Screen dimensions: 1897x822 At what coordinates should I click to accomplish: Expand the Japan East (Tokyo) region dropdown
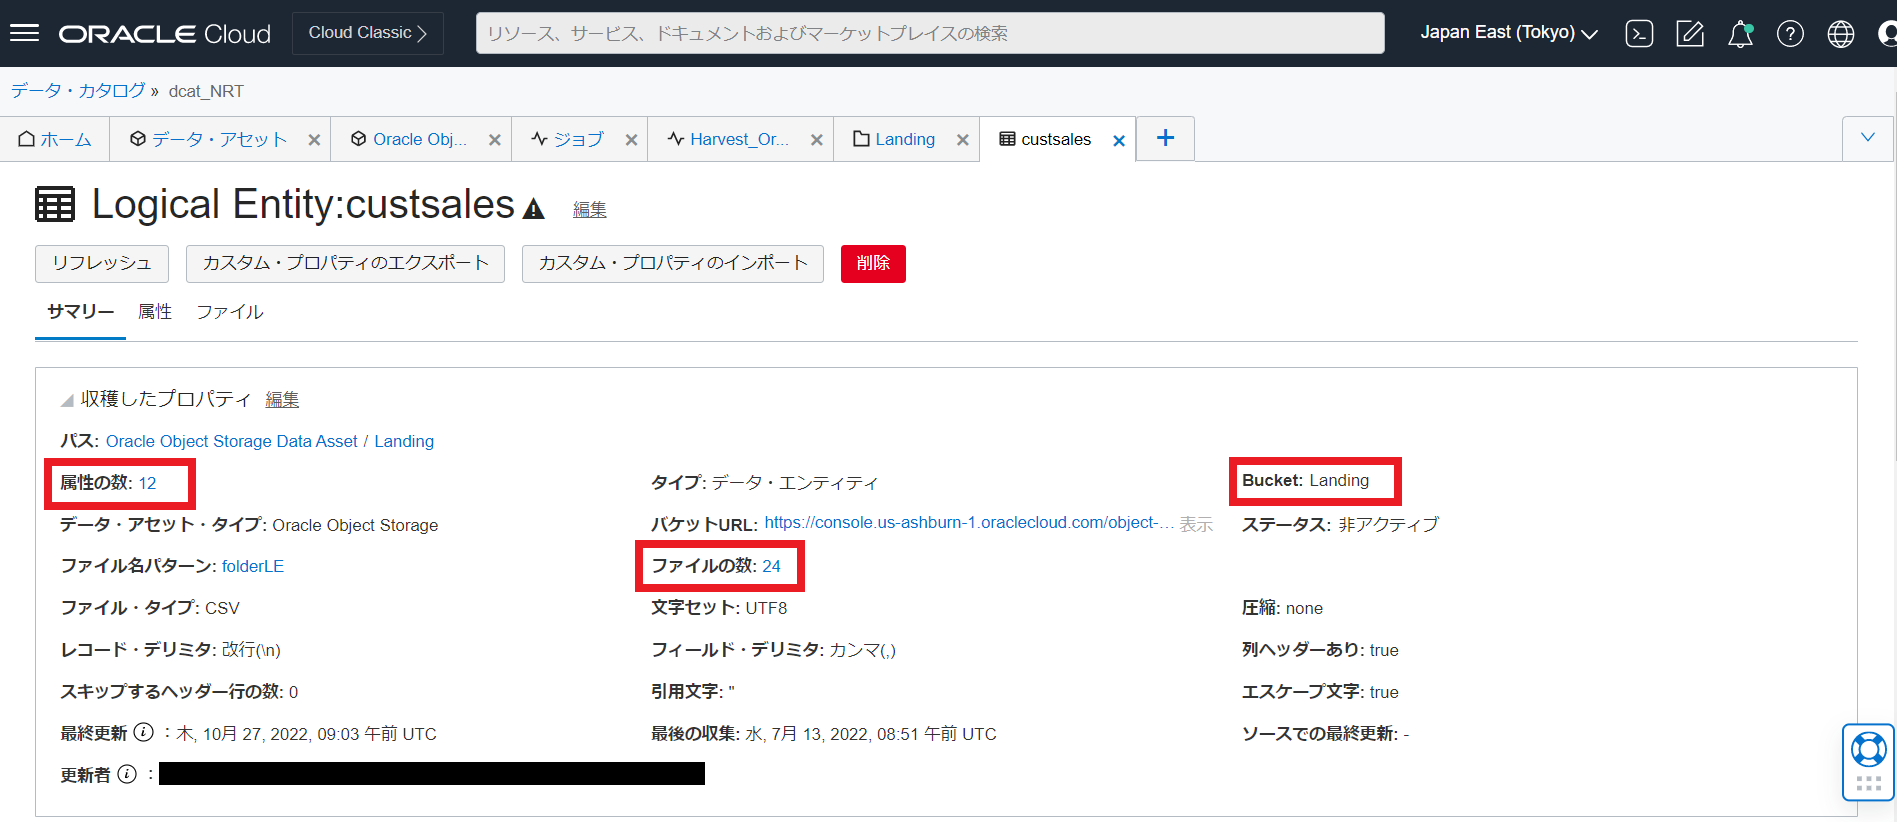click(x=1508, y=33)
